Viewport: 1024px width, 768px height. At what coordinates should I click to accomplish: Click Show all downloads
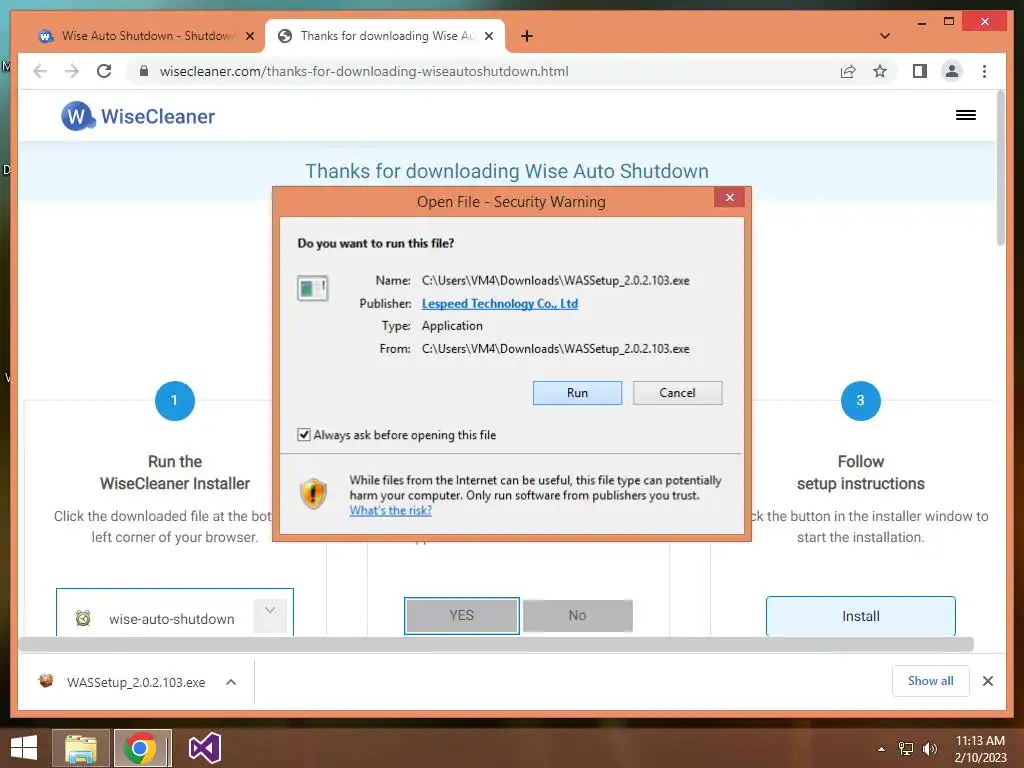pyautogui.click(x=931, y=681)
